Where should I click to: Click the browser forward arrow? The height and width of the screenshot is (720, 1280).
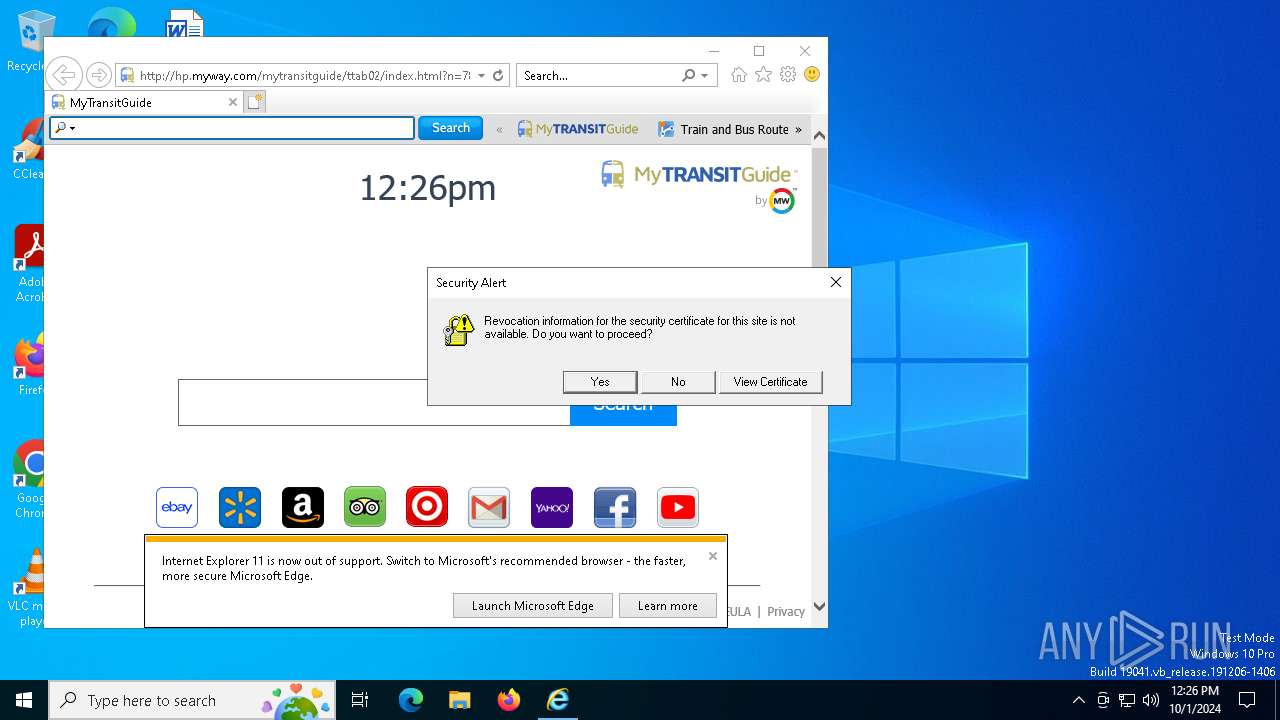98,75
